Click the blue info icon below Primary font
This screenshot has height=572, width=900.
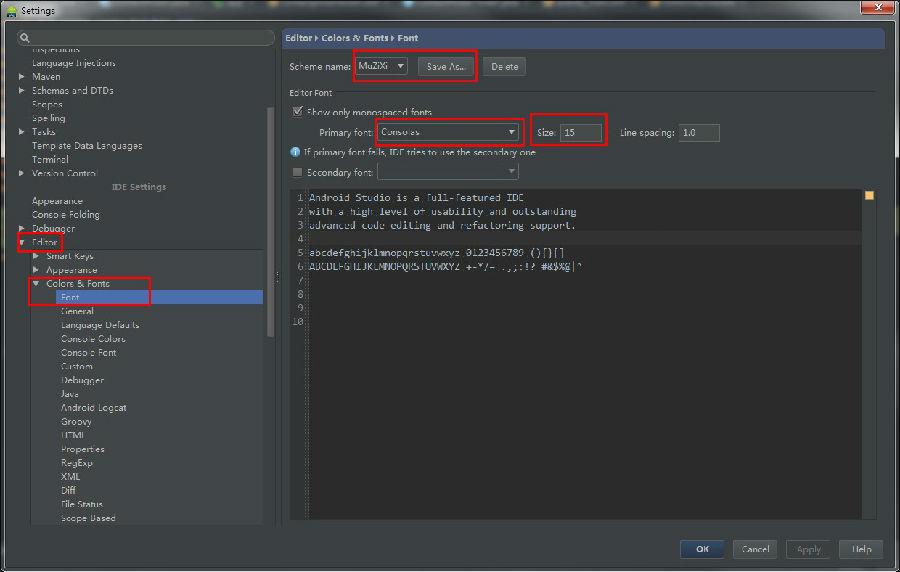(295, 153)
